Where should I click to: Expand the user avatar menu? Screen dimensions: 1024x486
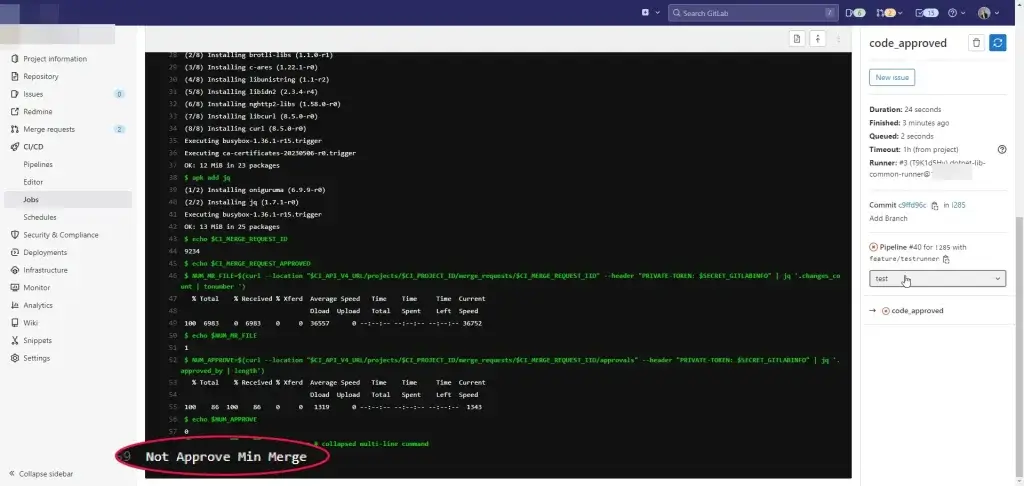coord(987,13)
